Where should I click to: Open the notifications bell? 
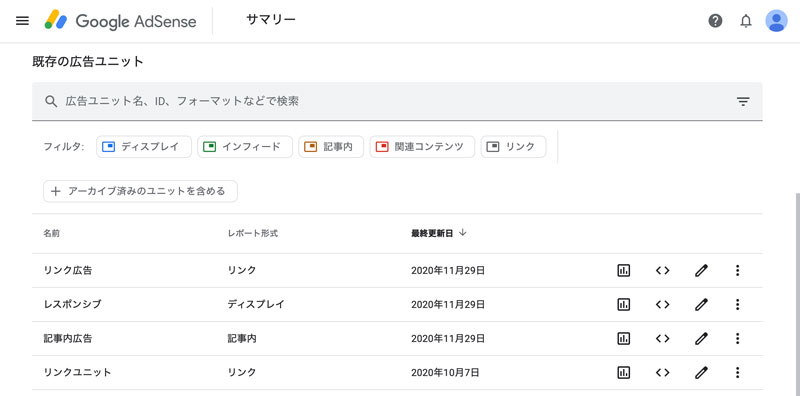(x=746, y=21)
